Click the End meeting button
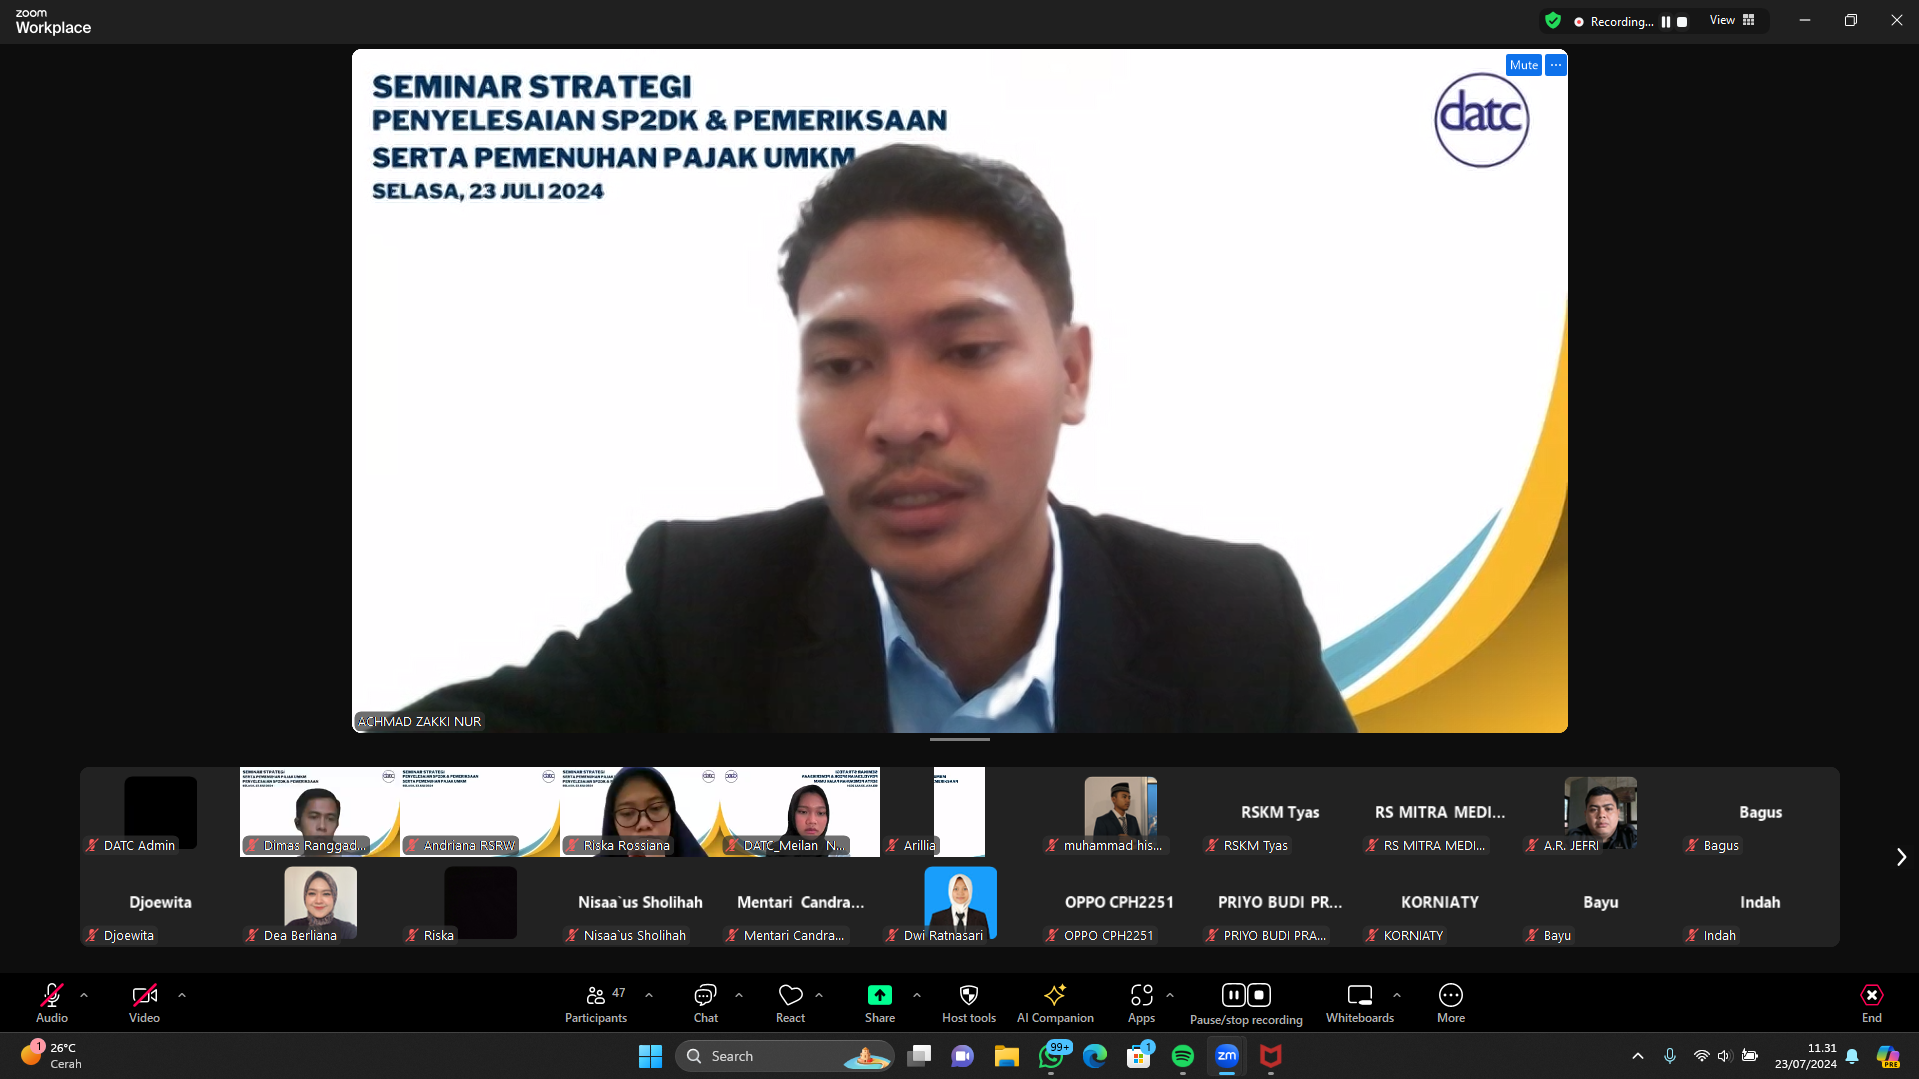Viewport: 1919px width, 1079px height. pos(1871,1003)
